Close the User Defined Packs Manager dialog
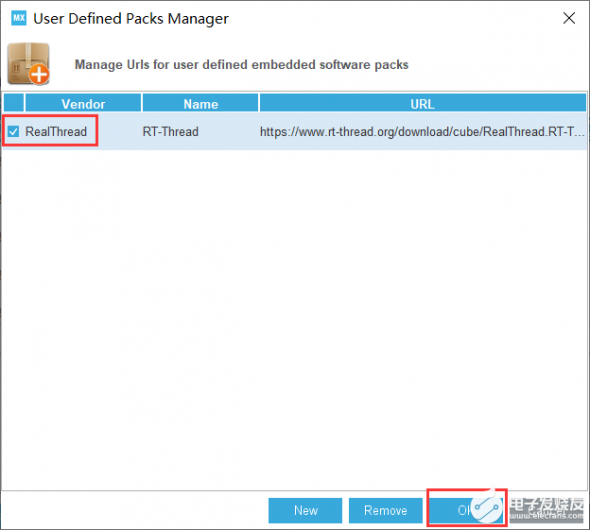 pos(569,18)
